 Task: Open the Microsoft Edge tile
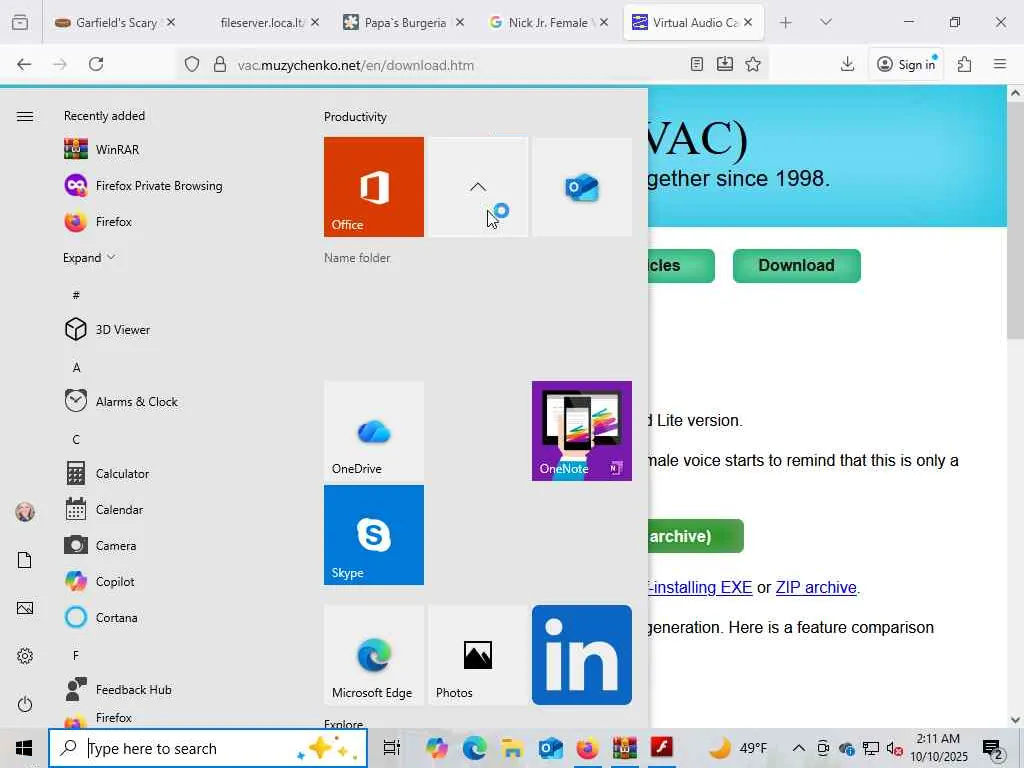click(x=374, y=655)
